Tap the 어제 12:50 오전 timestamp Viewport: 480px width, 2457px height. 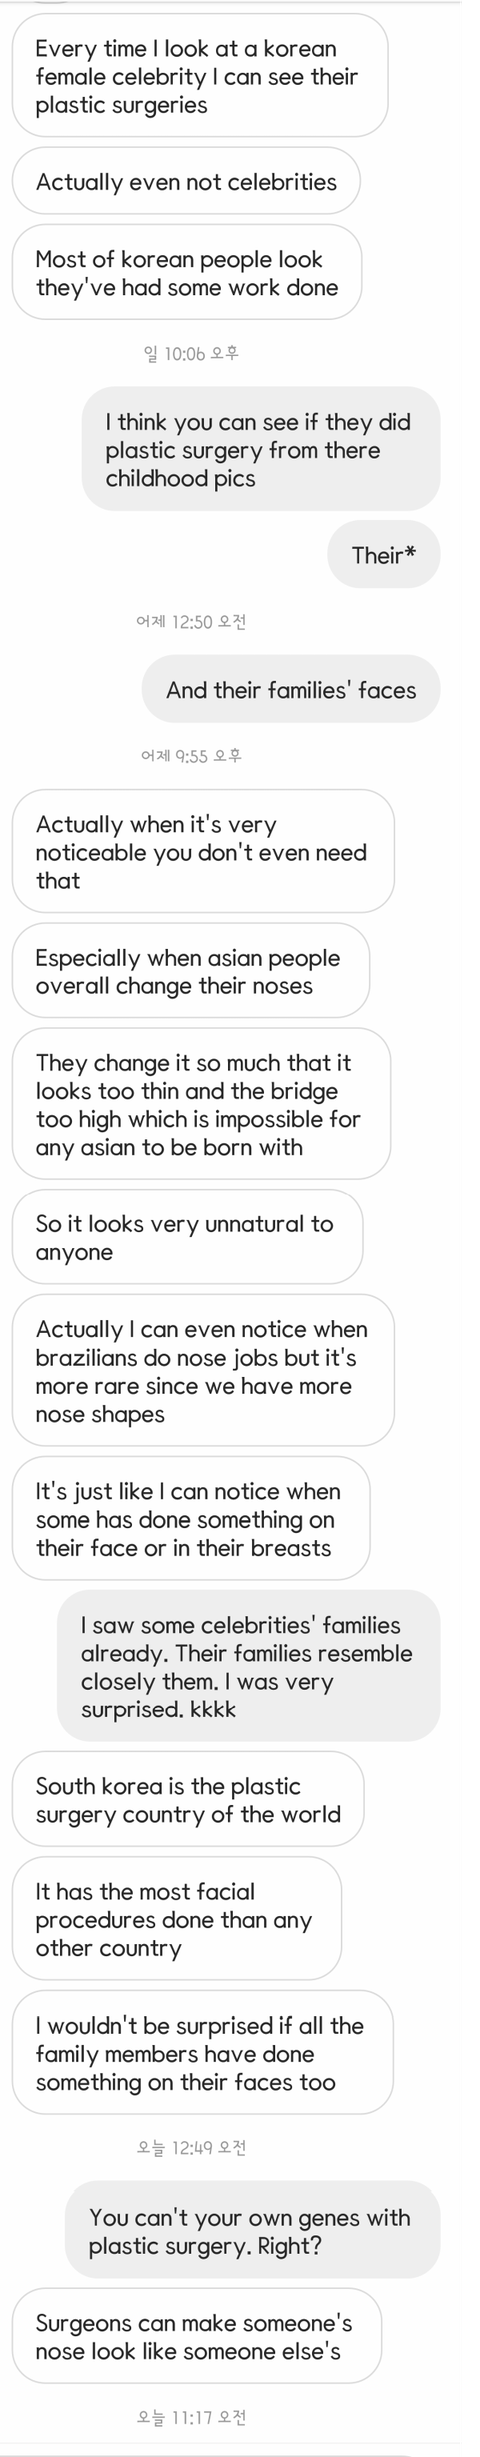point(191,621)
